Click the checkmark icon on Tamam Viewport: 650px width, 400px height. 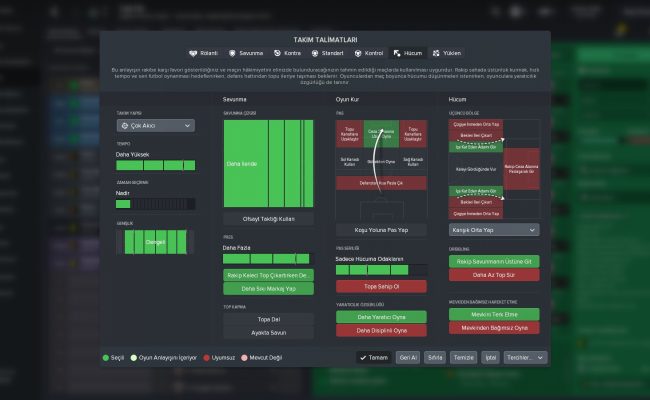[x=362, y=357]
